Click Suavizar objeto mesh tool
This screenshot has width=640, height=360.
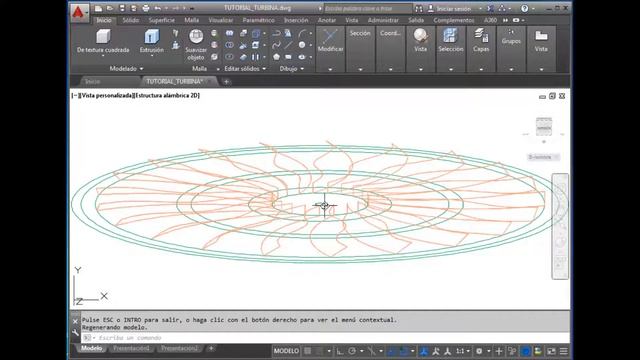pos(196,44)
